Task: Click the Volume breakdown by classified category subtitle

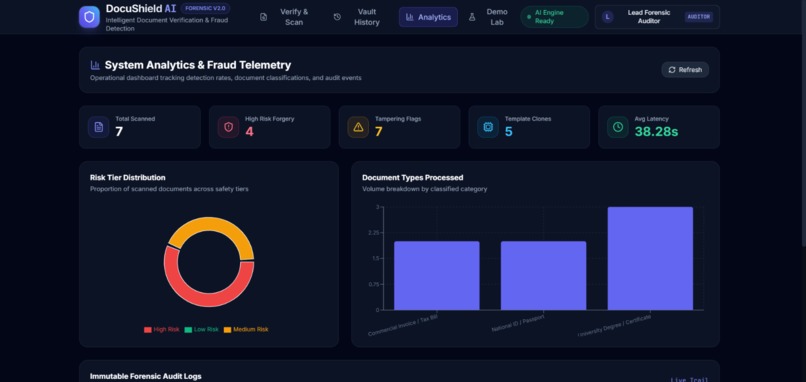Action: (425, 189)
